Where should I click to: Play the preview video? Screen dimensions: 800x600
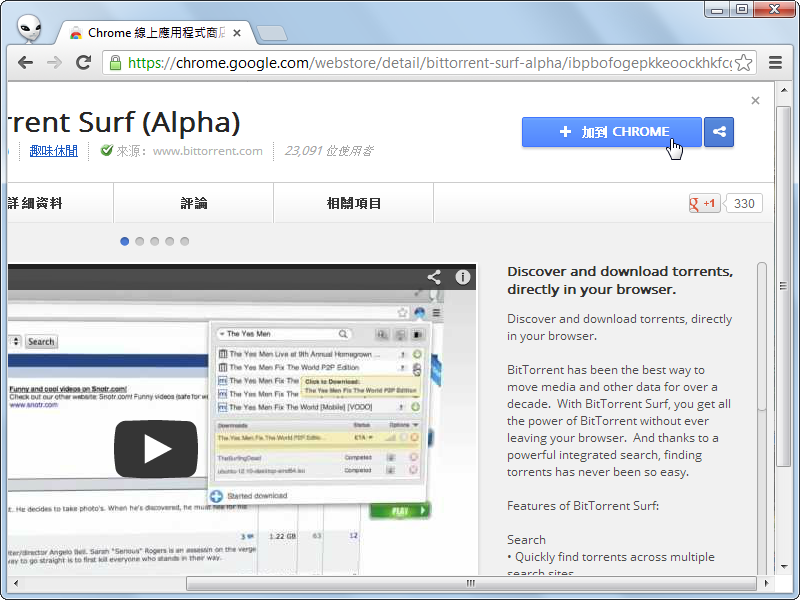click(156, 449)
